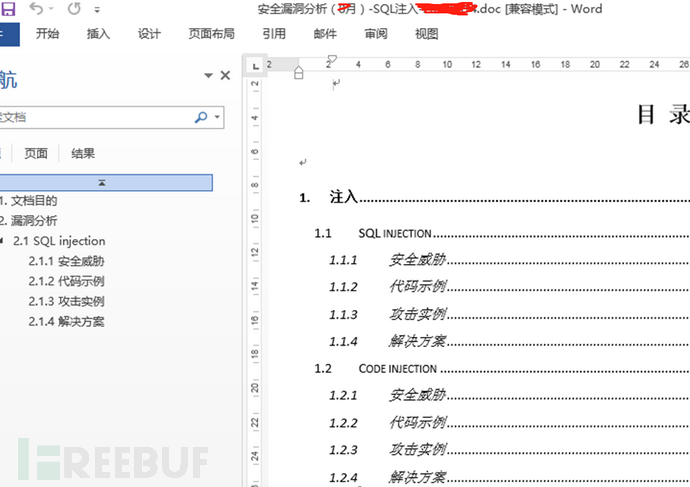This screenshot has width=690, height=487.
Task: Switch to the 页面 navigation tab
Action: (36, 154)
